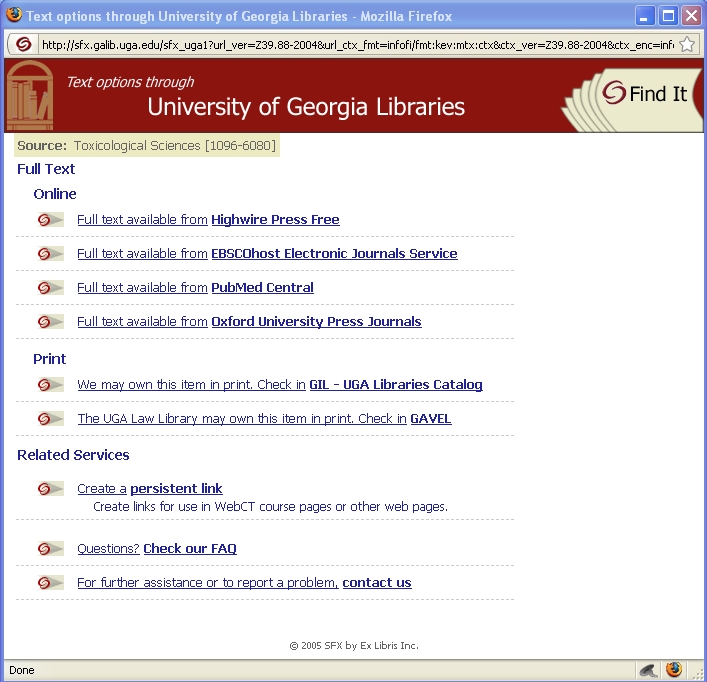This screenshot has width=707, height=682.
Task: Click SFX icon beside contact us
Action: (50, 583)
